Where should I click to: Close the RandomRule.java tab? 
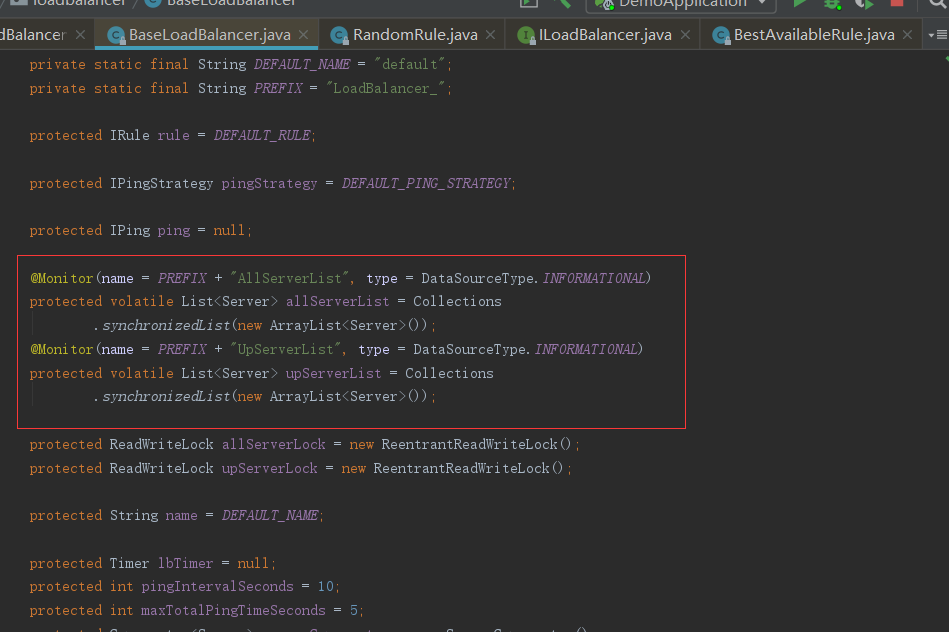[x=491, y=35]
